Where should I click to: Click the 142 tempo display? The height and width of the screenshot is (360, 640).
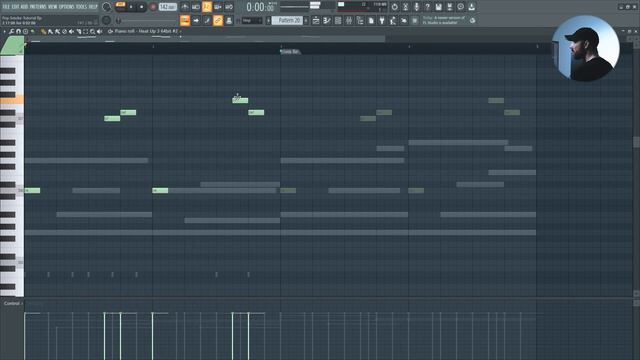(168, 7)
